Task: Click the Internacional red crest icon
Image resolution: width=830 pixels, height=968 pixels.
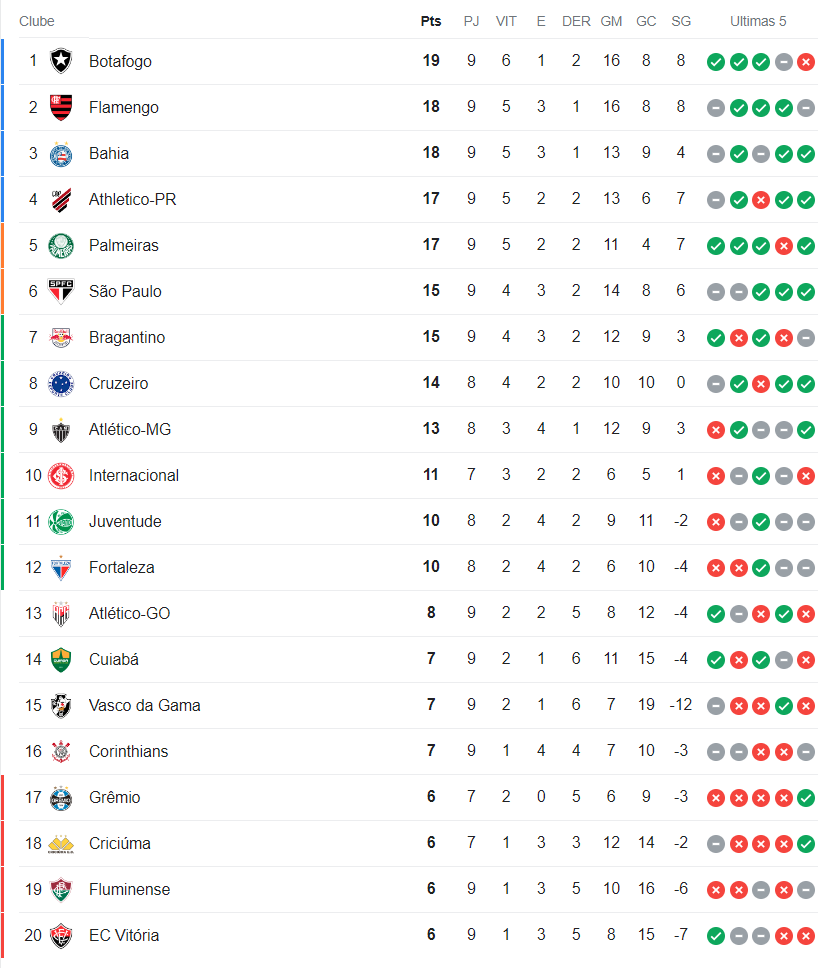Action: [x=61, y=475]
